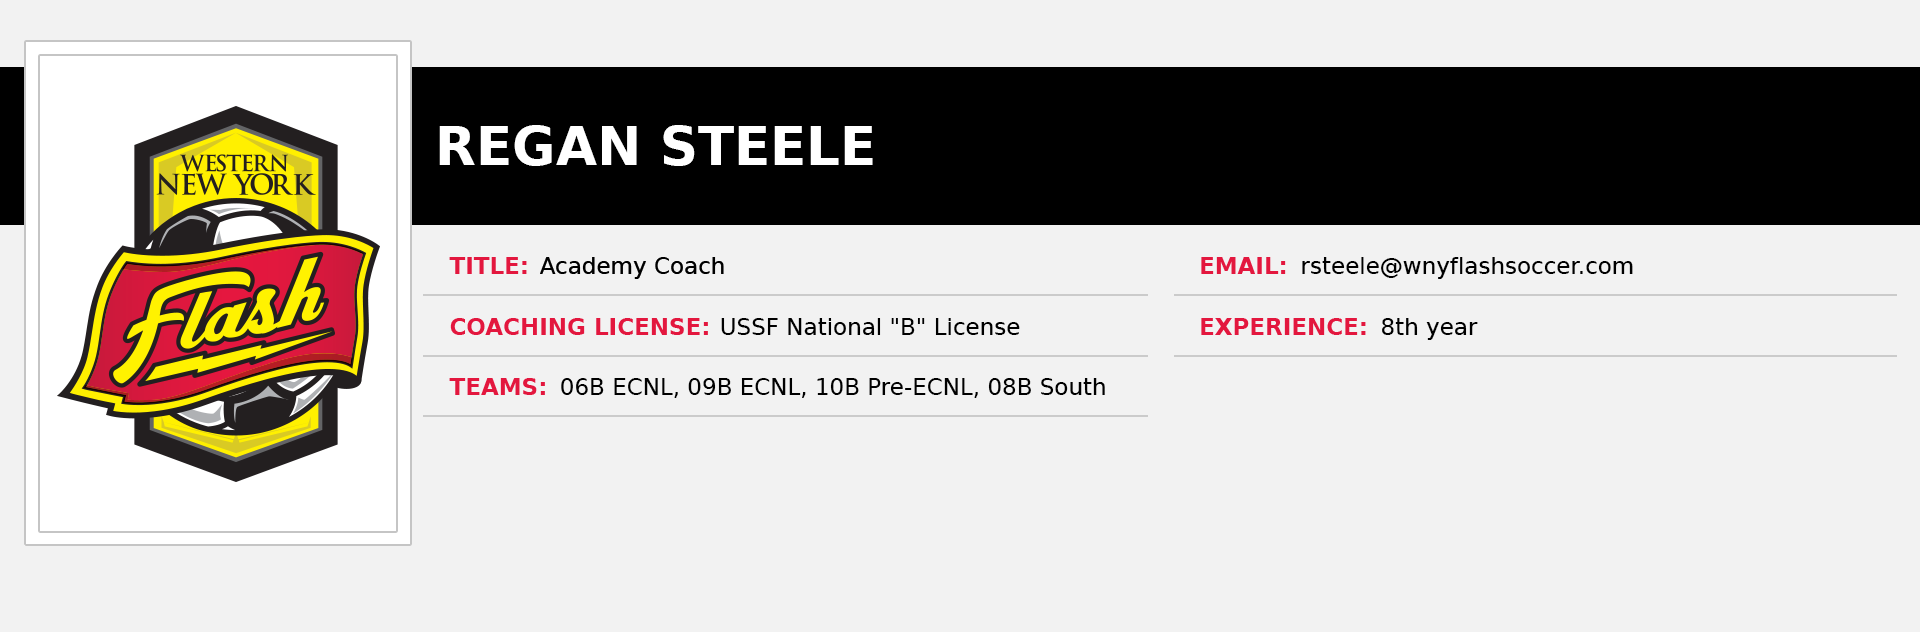1920x632 pixels.
Task: Select the 8th year experience text
Action: coord(1428,328)
